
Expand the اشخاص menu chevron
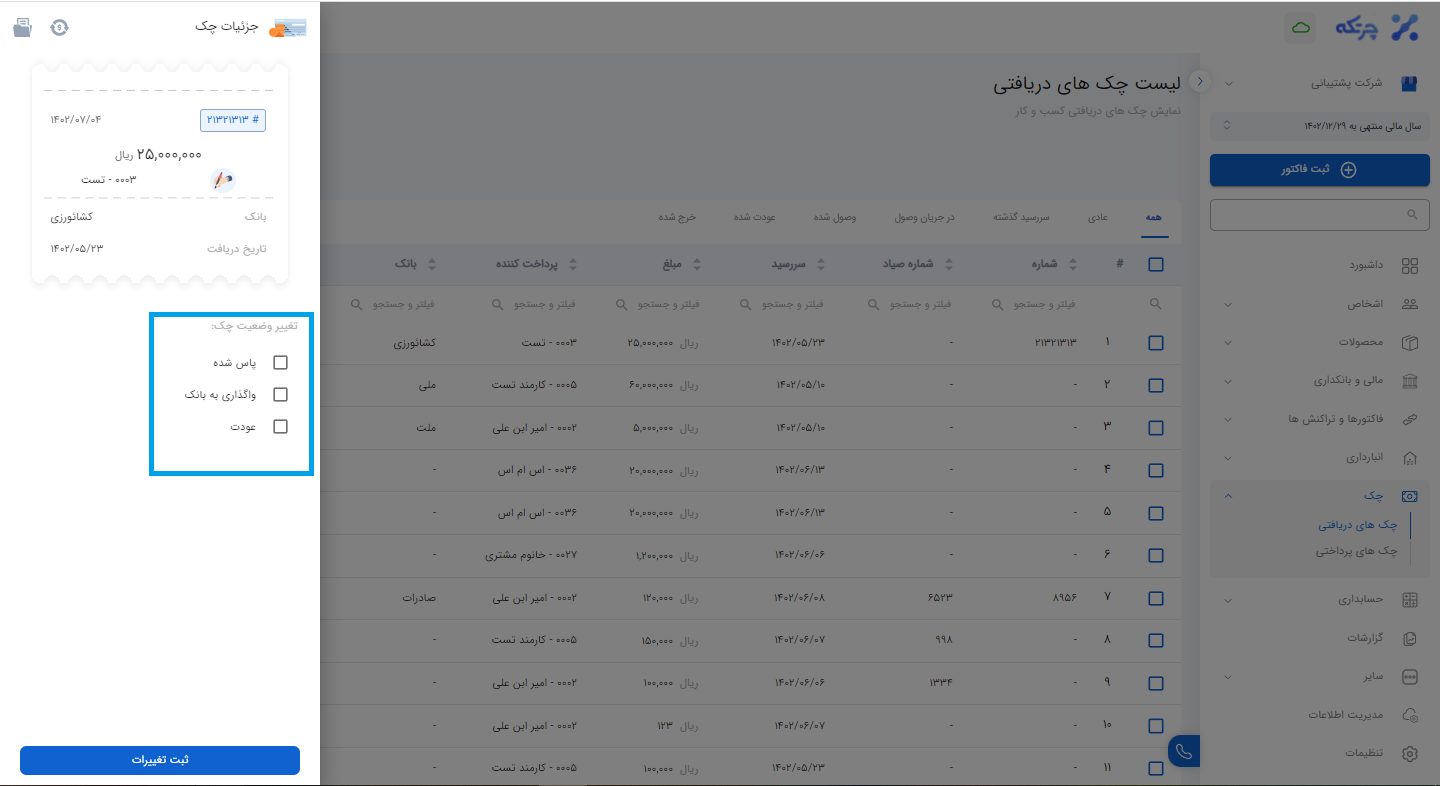tap(1228, 304)
